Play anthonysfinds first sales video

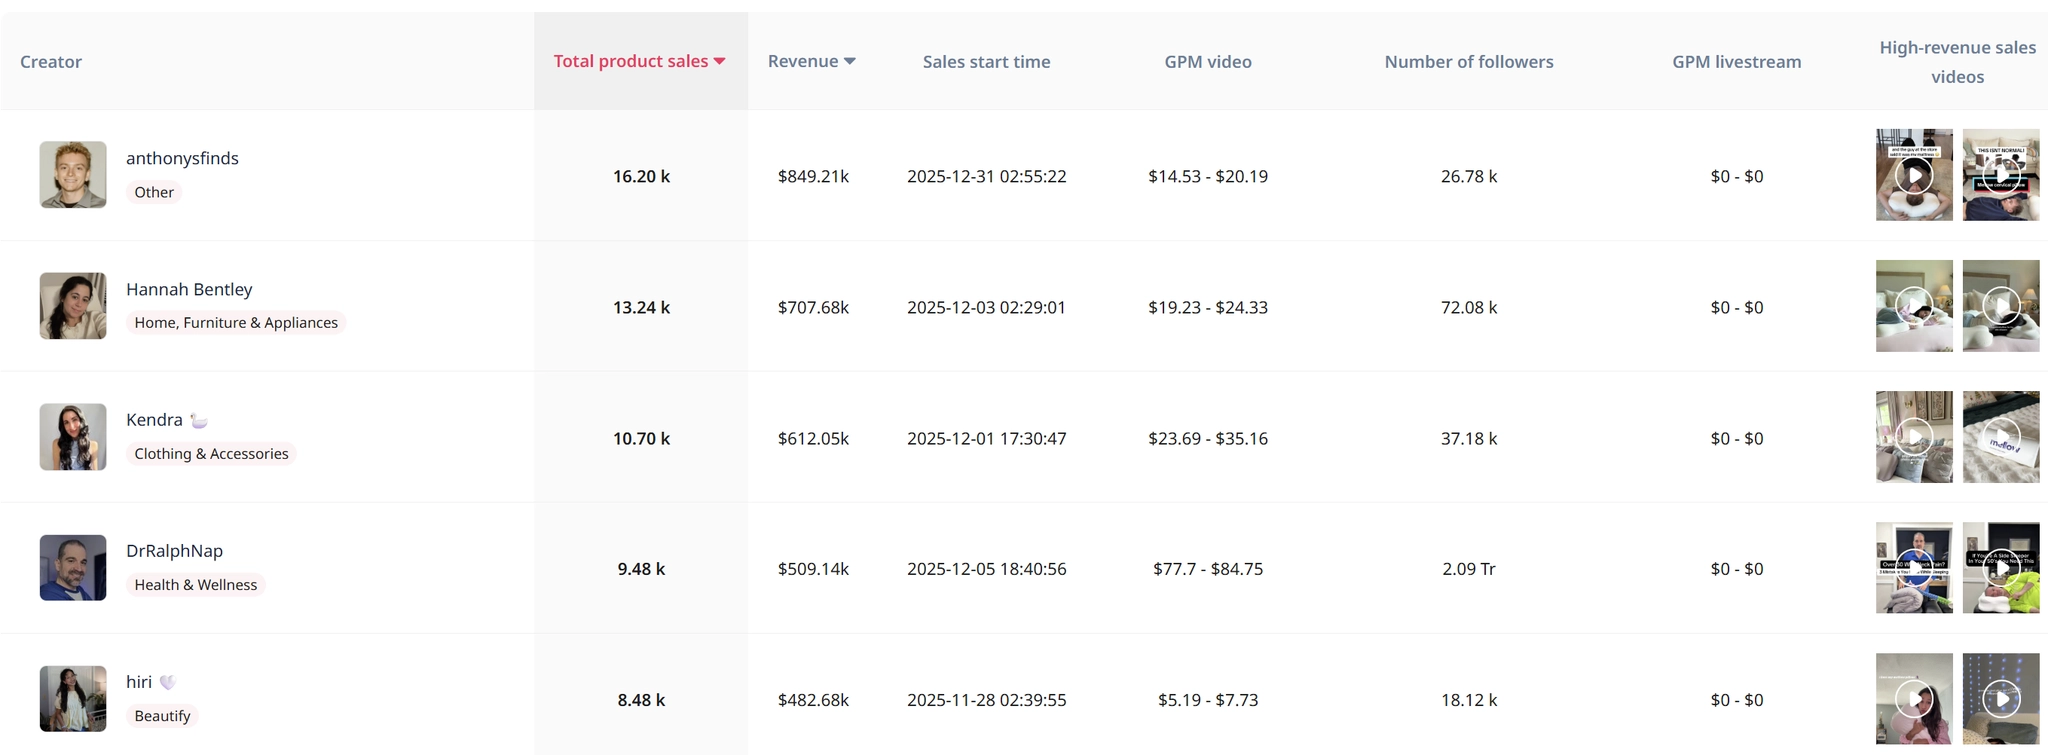pos(1914,175)
